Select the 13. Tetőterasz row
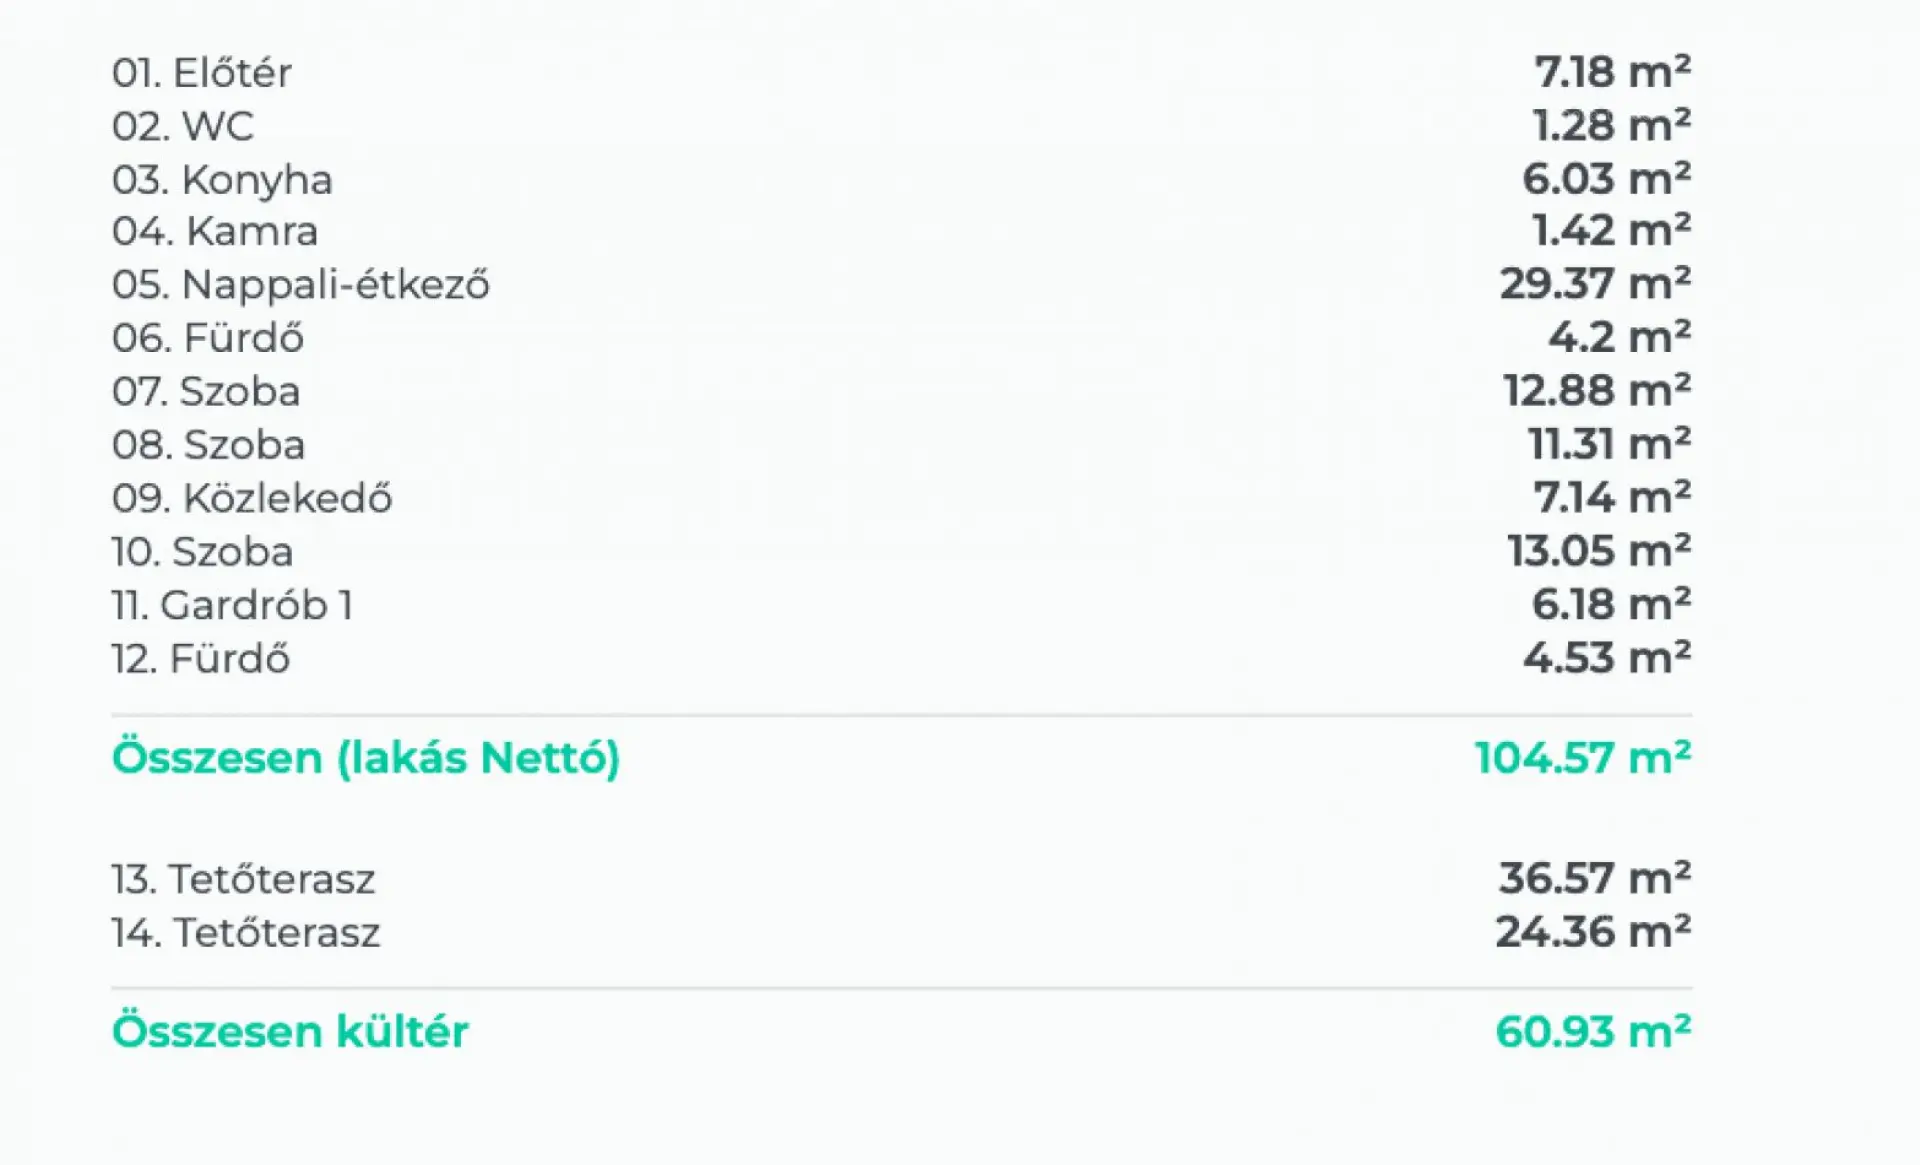1920x1165 pixels. (x=242, y=879)
